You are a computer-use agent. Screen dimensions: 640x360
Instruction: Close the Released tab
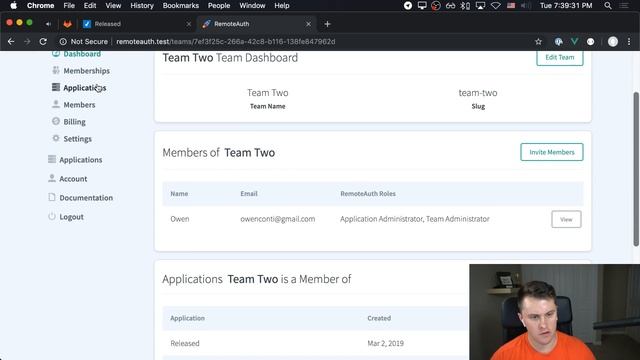click(x=189, y=24)
